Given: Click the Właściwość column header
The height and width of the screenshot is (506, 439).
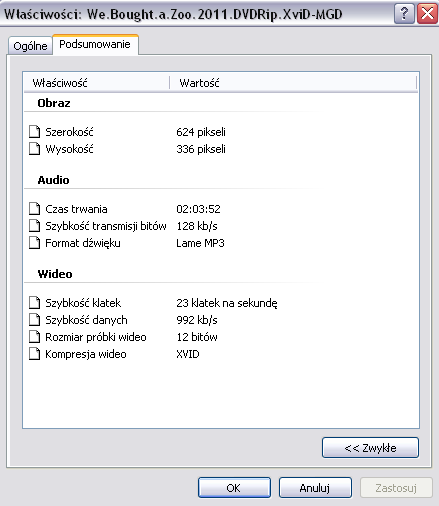Looking at the screenshot, I should pos(97,83).
